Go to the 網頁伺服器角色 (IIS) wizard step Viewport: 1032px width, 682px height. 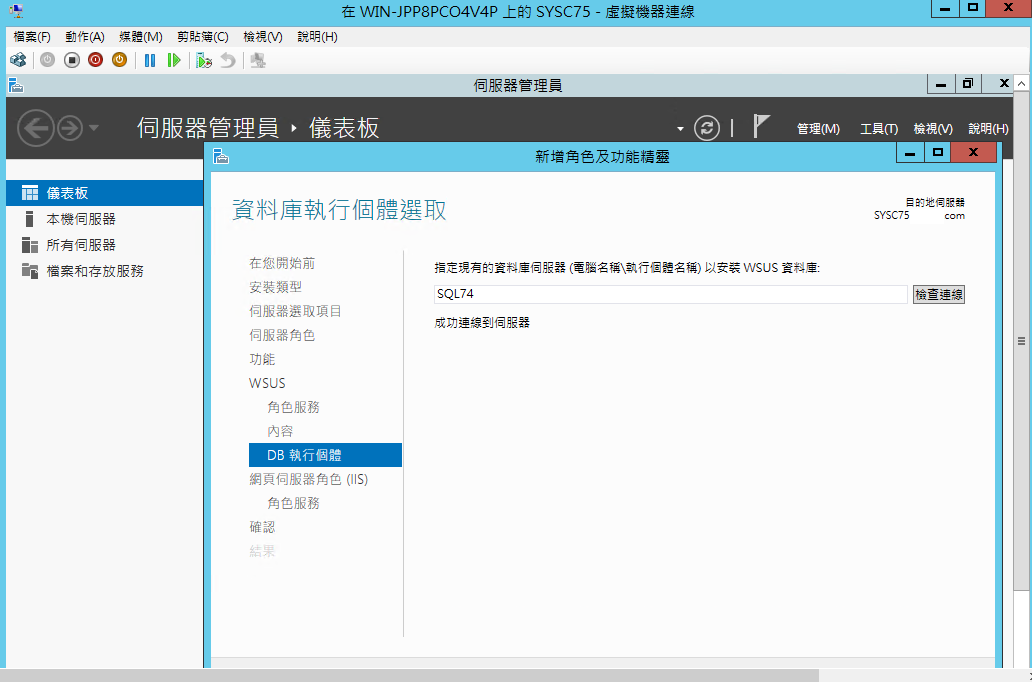pos(309,479)
